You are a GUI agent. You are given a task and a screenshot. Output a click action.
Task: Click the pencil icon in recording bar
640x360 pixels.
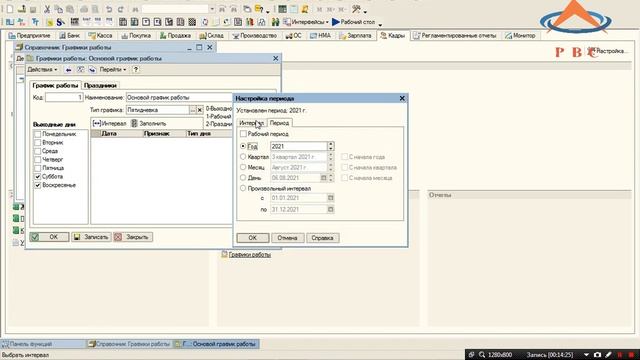click(608, 355)
